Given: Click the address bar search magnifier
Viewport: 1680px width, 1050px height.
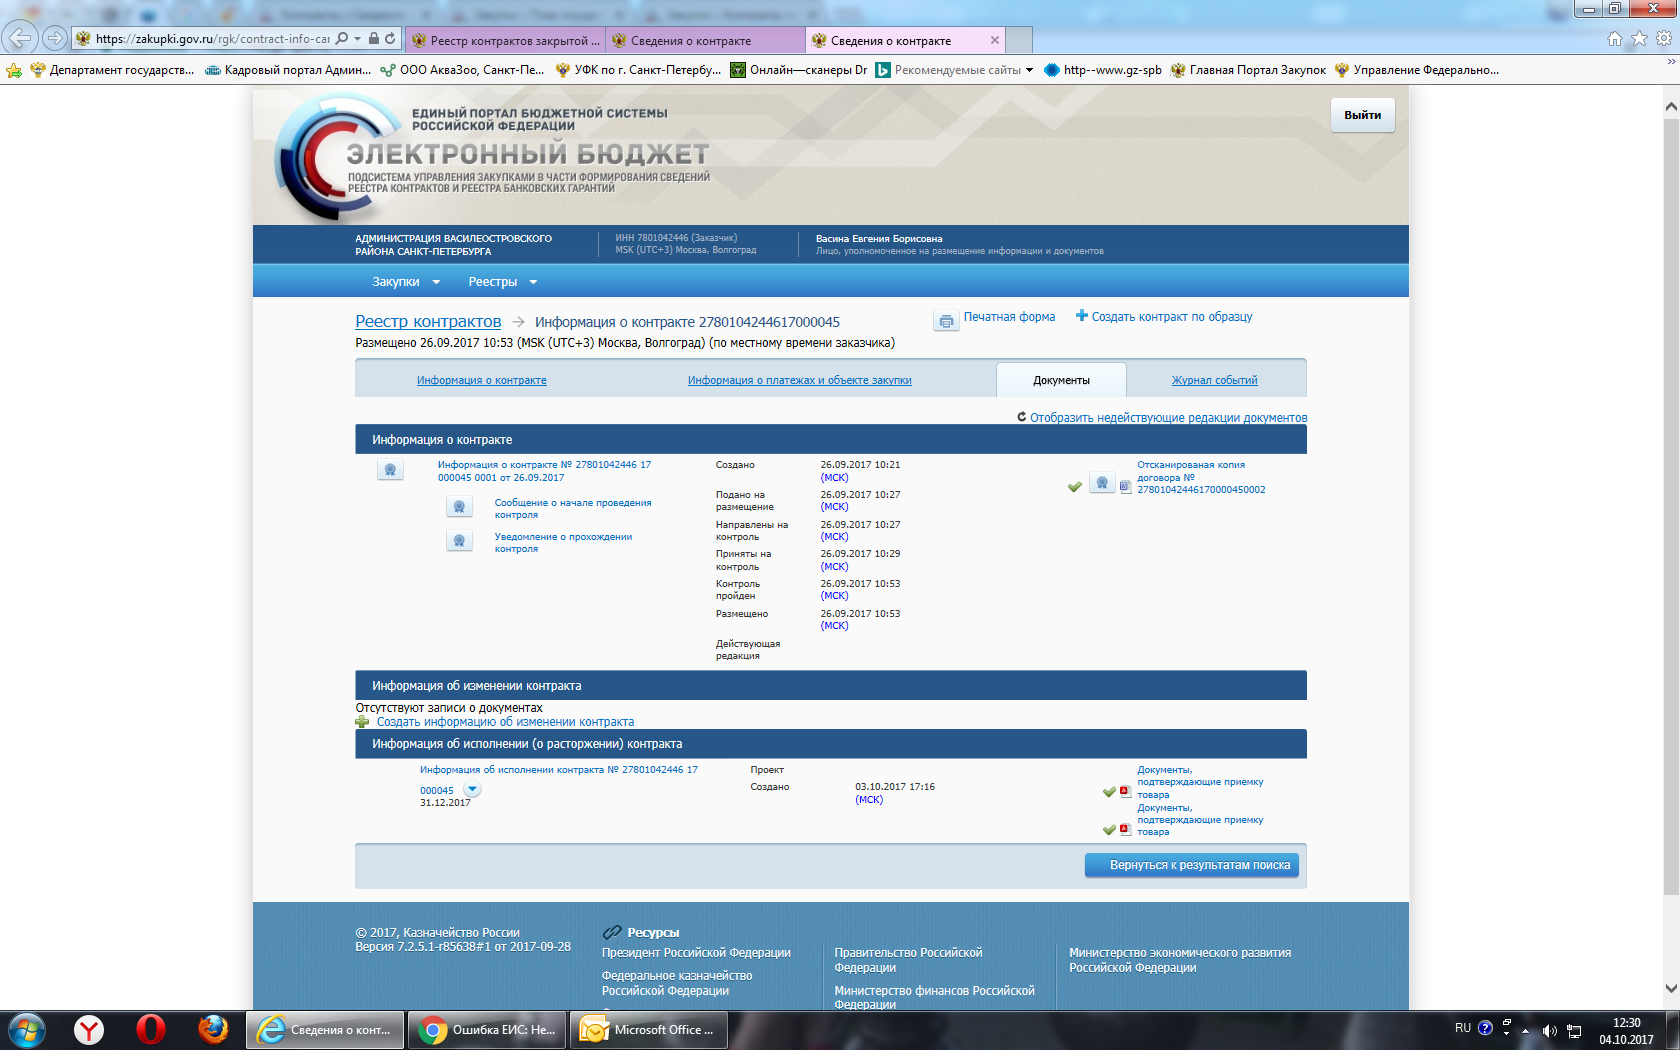Looking at the screenshot, I should point(342,38).
